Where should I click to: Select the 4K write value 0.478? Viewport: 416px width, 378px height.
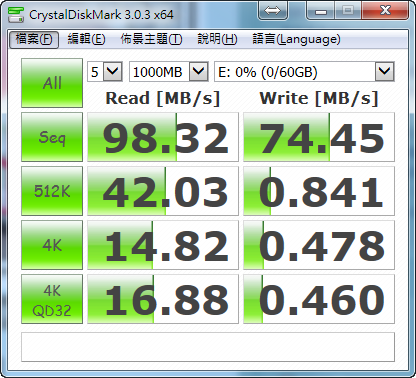tap(319, 245)
